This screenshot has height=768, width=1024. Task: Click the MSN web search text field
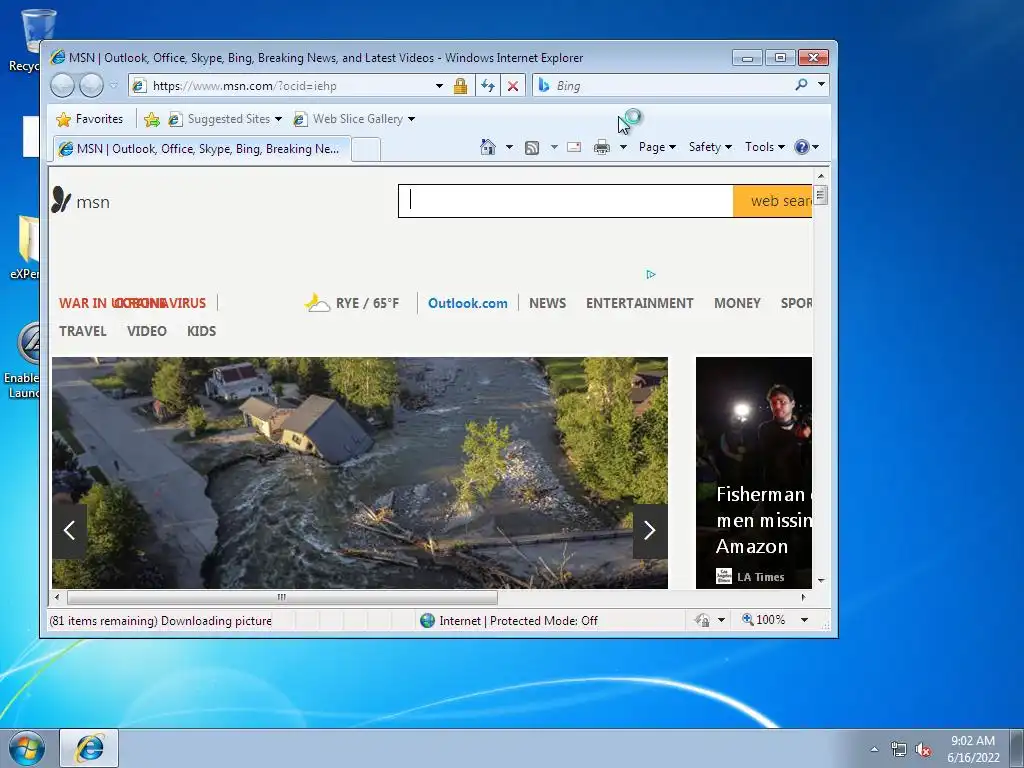566,201
